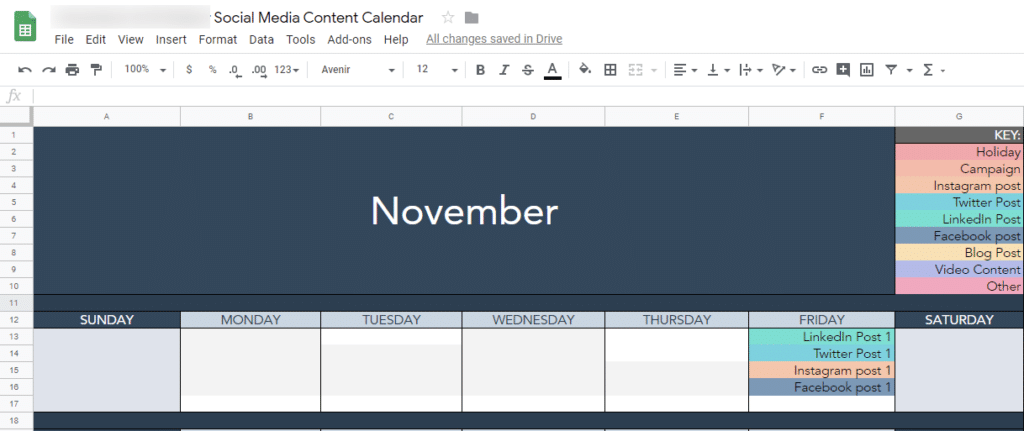This screenshot has height=431, width=1024.
Task: Open the fill color bucket
Action: (x=585, y=69)
